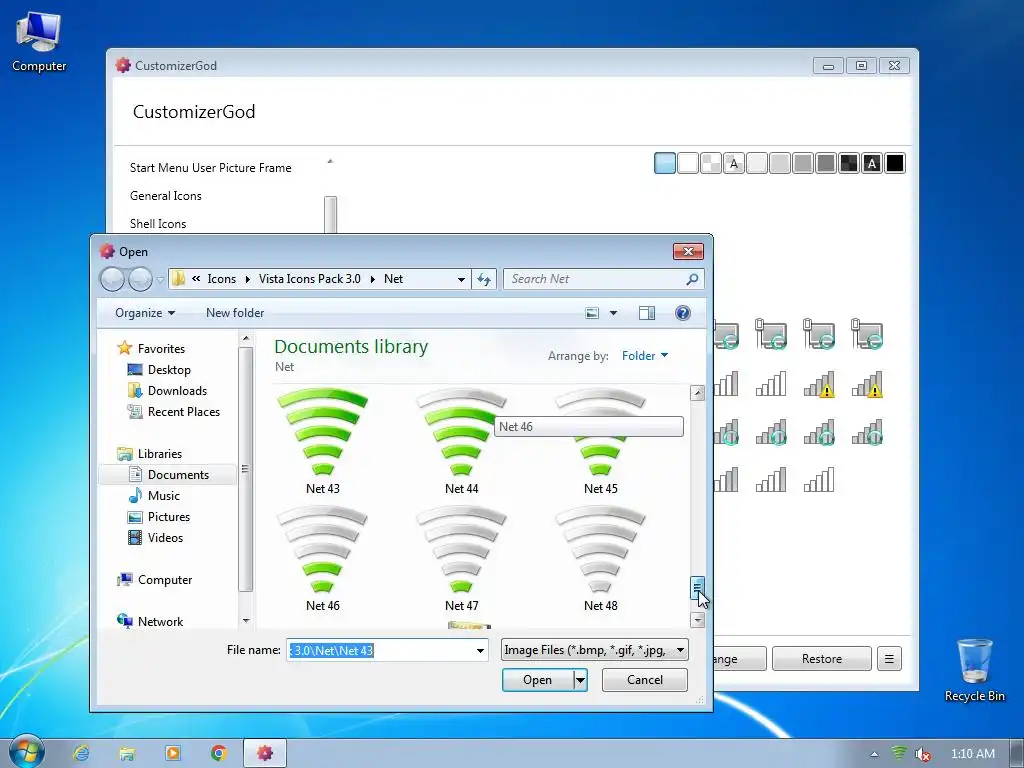Open the Organize menu

tap(145, 313)
